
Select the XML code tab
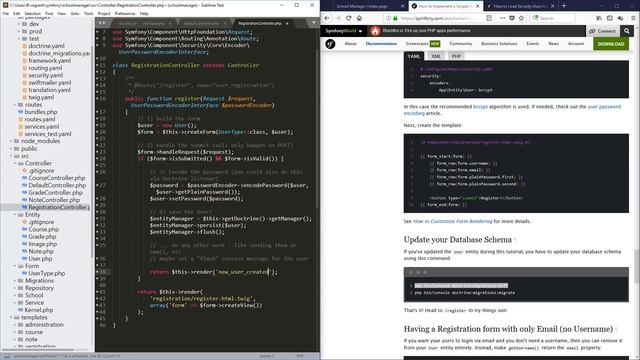pos(436,56)
